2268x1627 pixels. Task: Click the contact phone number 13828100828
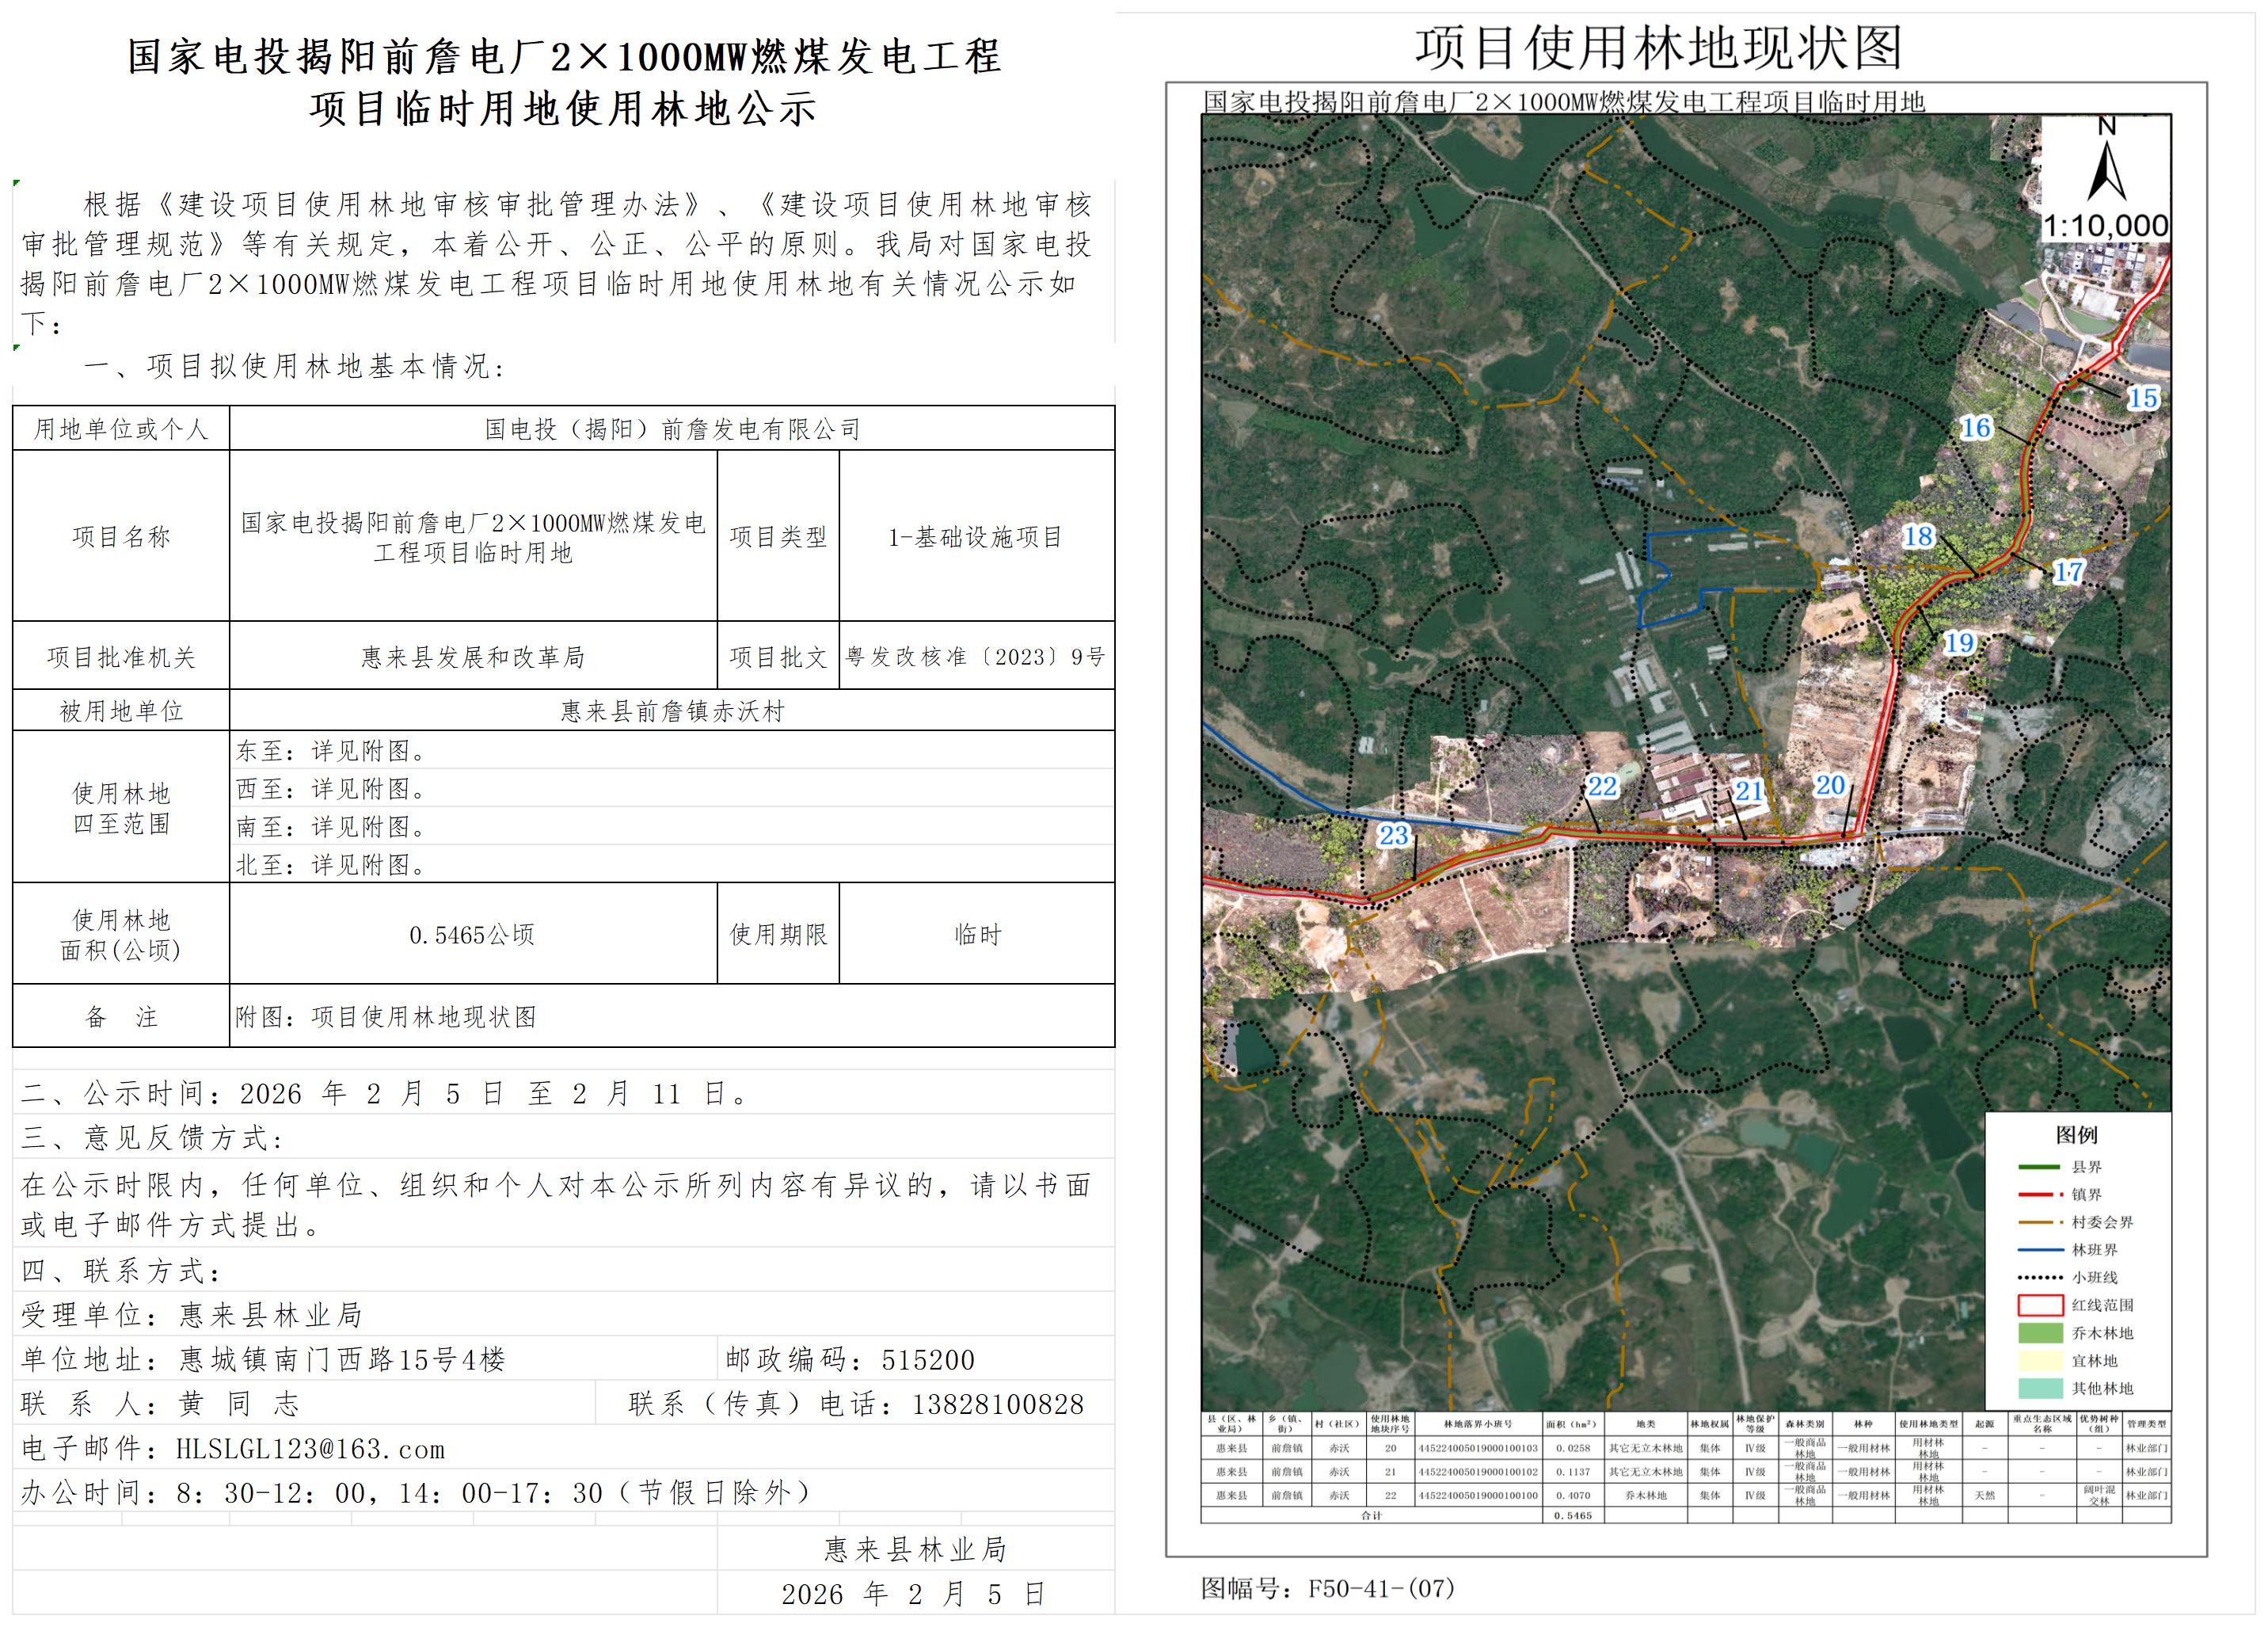coord(997,1404)
